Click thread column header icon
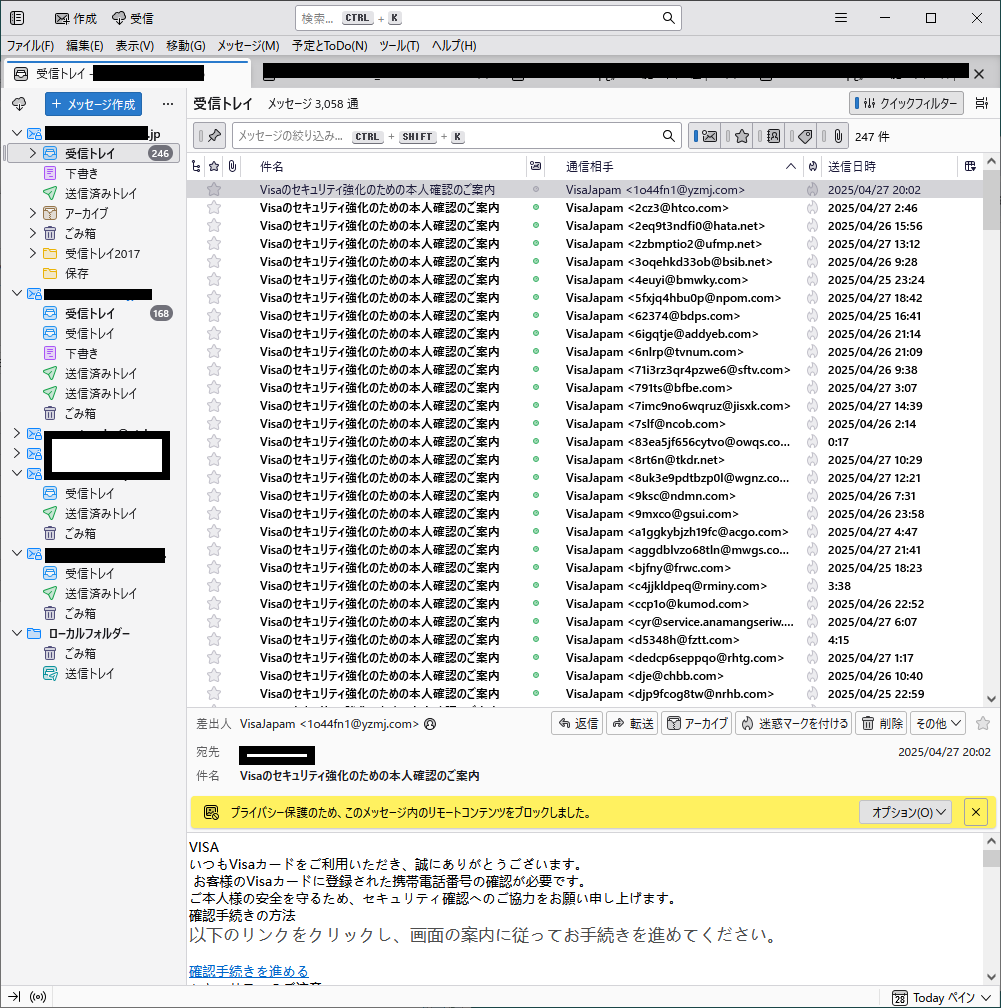Viewport: 1001px width, 1008px height. pyautogui.click(x=196, y=166)
